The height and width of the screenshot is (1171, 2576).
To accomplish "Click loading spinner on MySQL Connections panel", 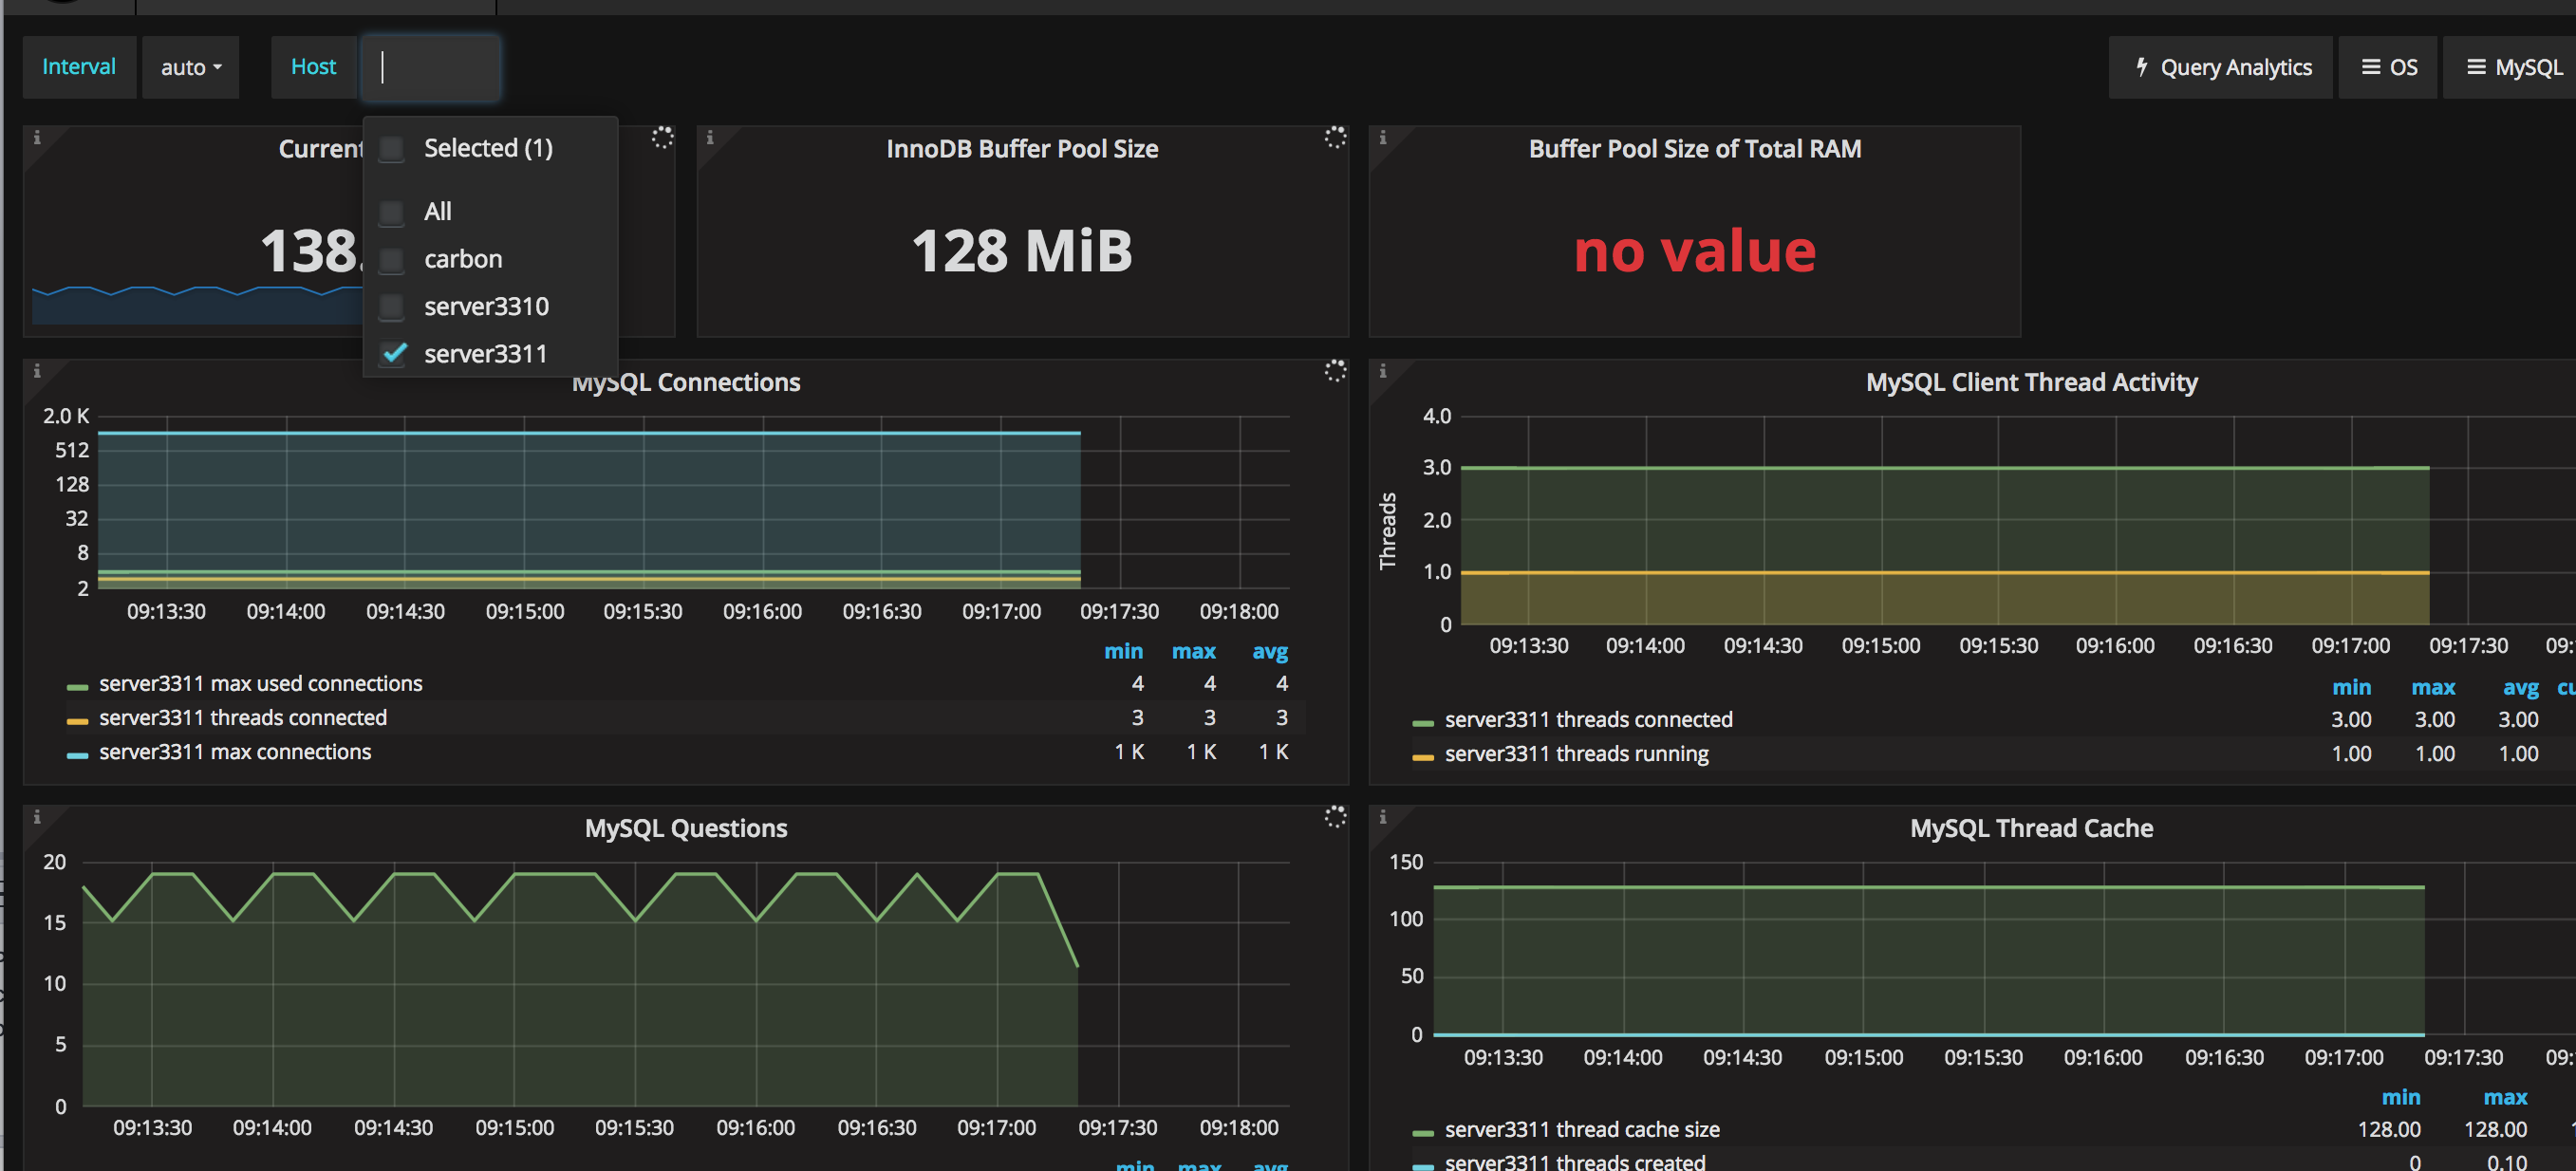I will coord(1335,372).
